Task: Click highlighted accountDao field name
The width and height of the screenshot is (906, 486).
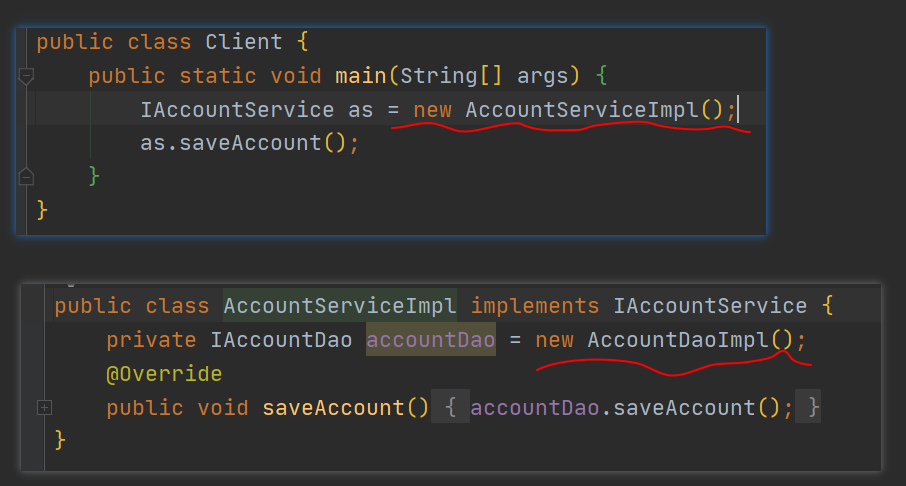Action: [431, 340]
